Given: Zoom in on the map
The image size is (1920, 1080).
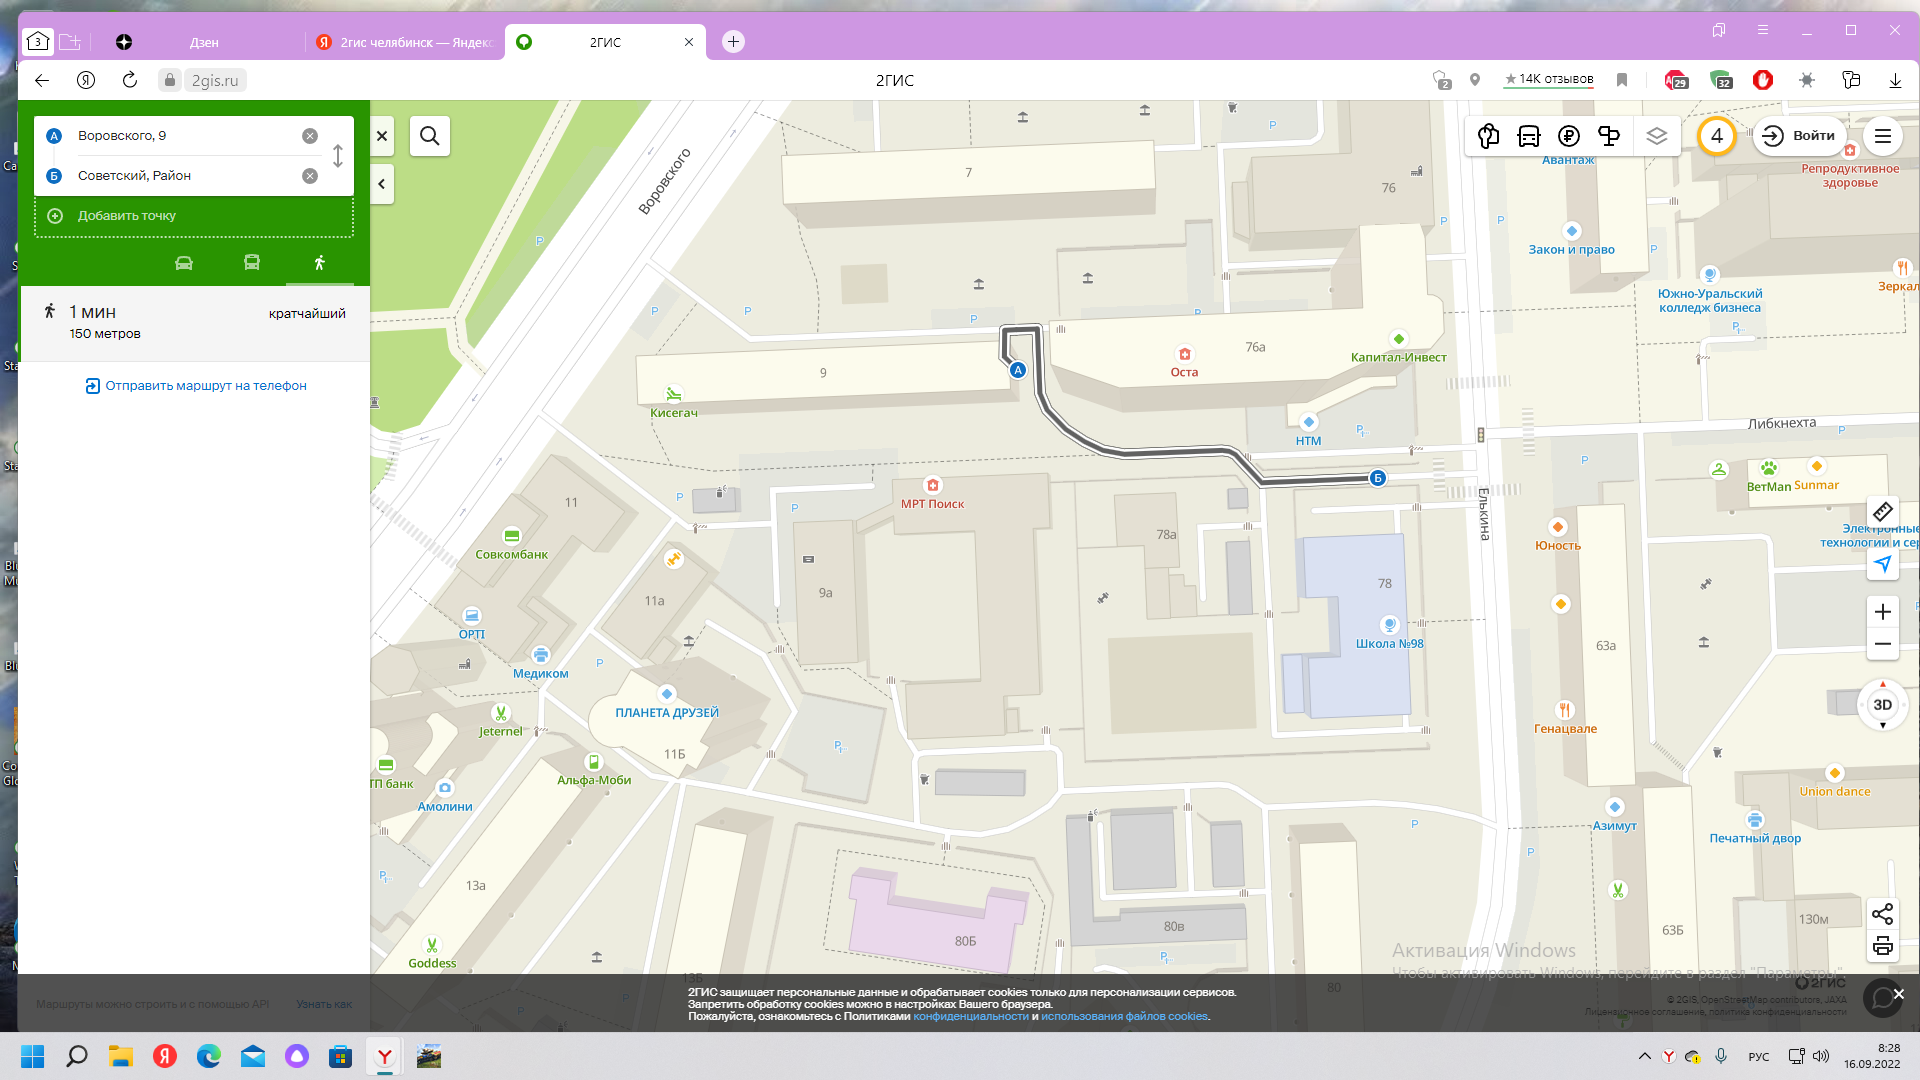Looking at the screenshot, I should [1883, 612].
